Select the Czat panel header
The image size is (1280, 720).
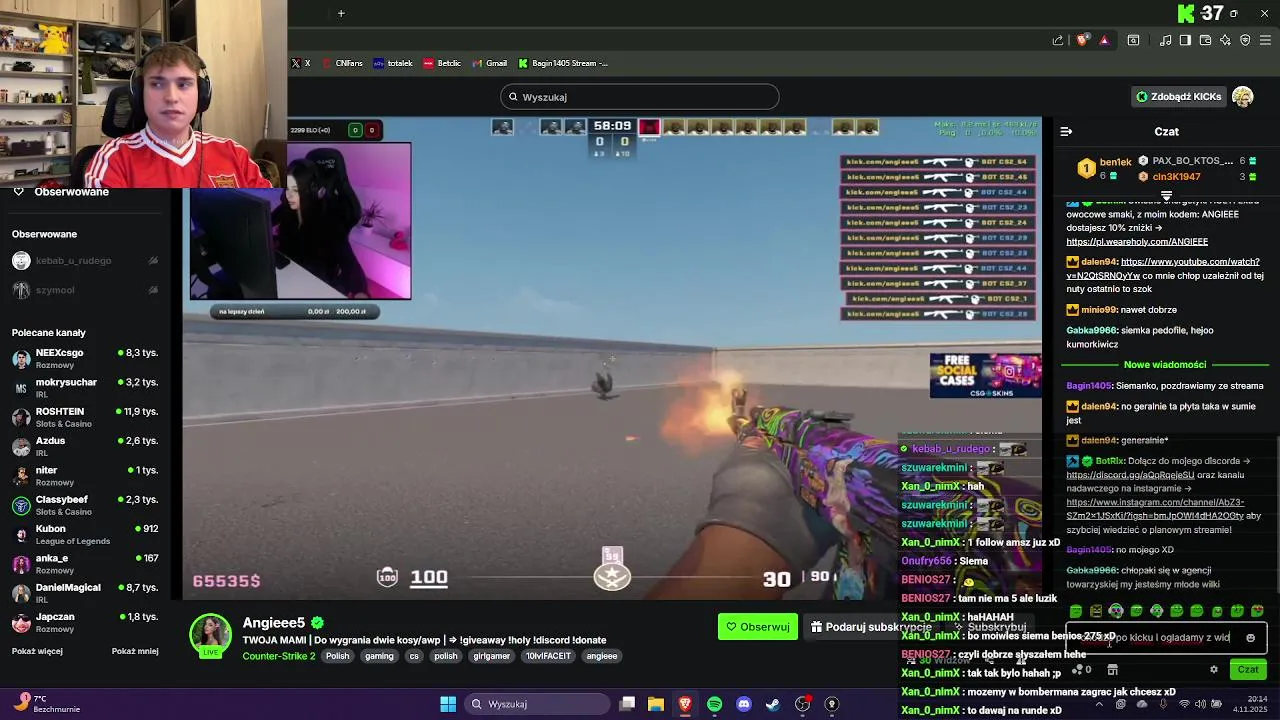(x=1167, y=131)
